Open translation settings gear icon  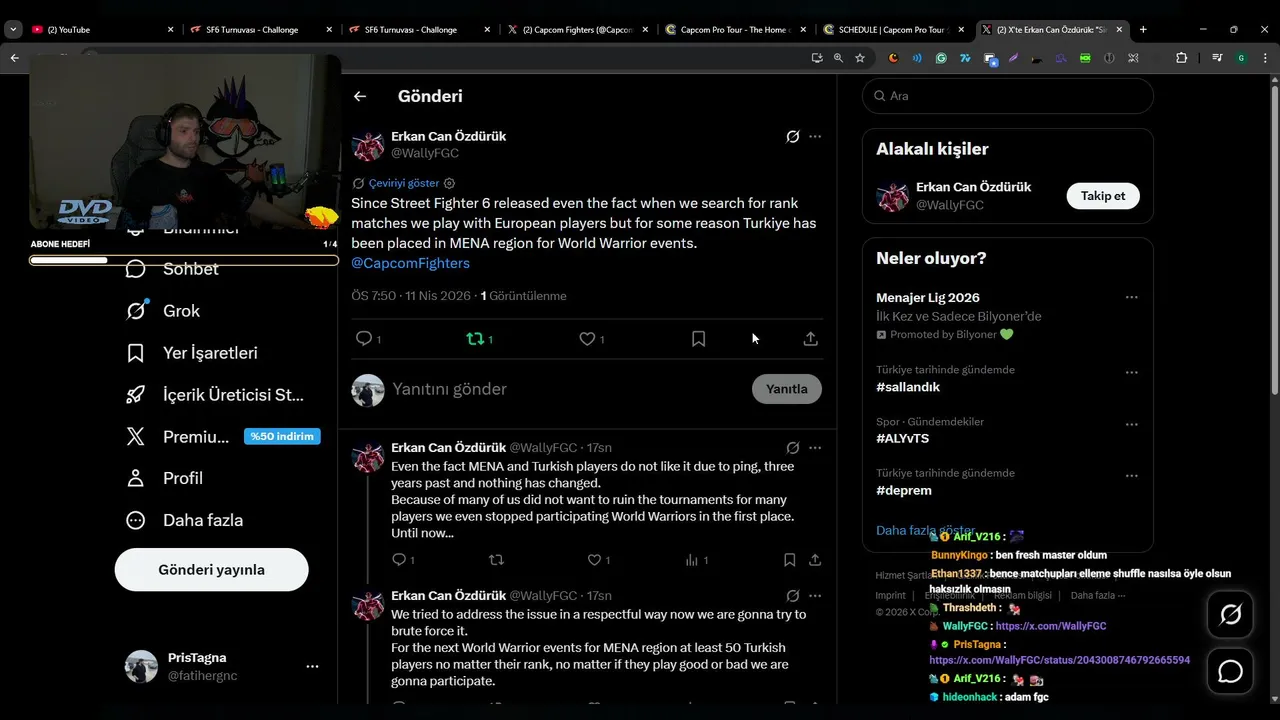tap(449, 183)
